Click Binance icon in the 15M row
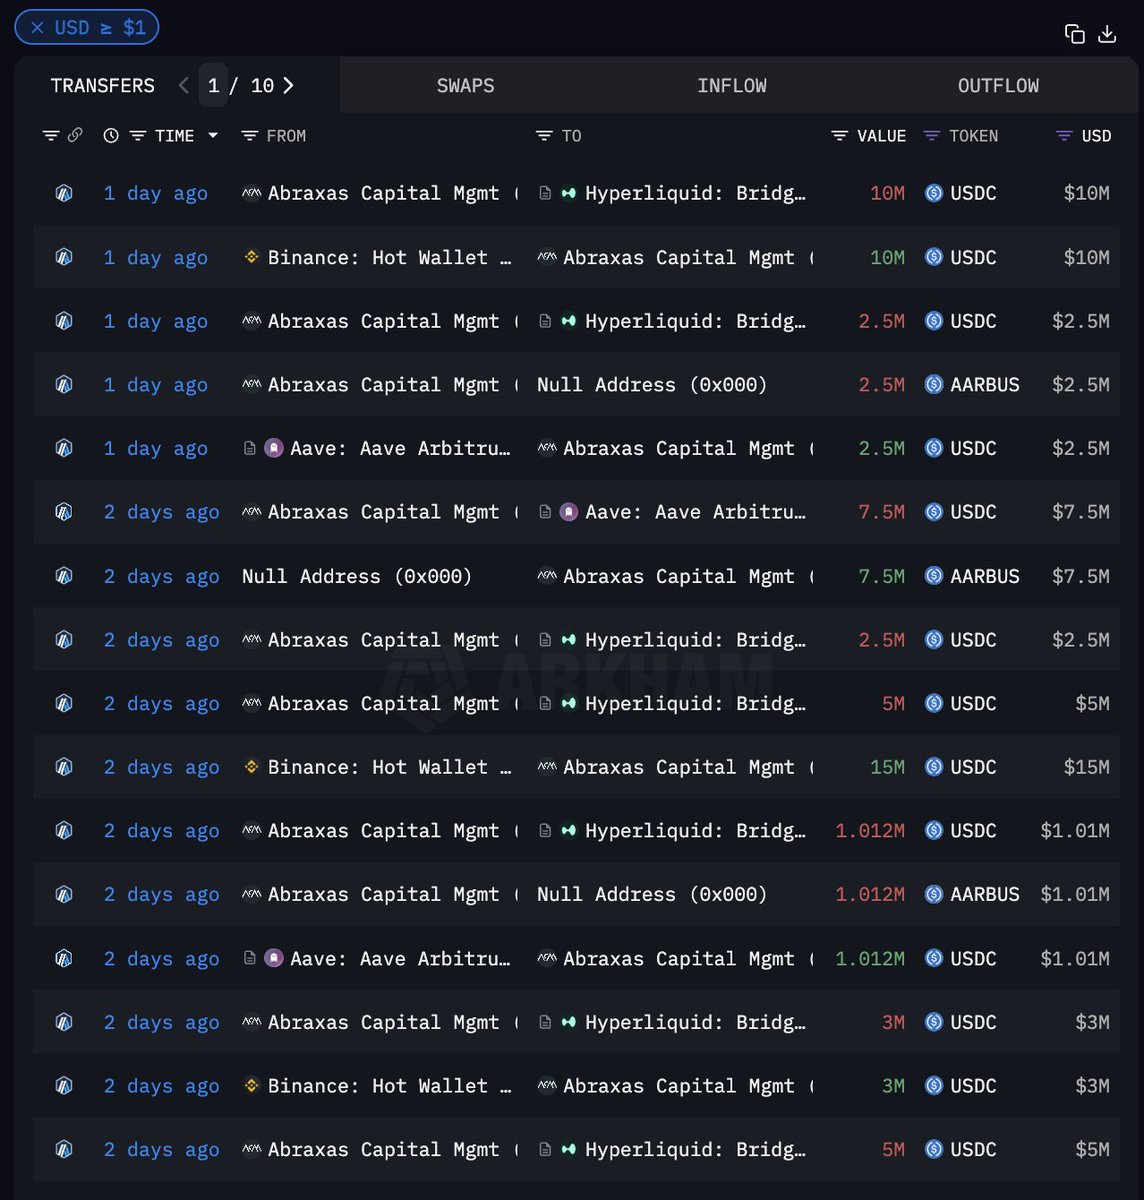1144x1200 pixels. point(252,767)
